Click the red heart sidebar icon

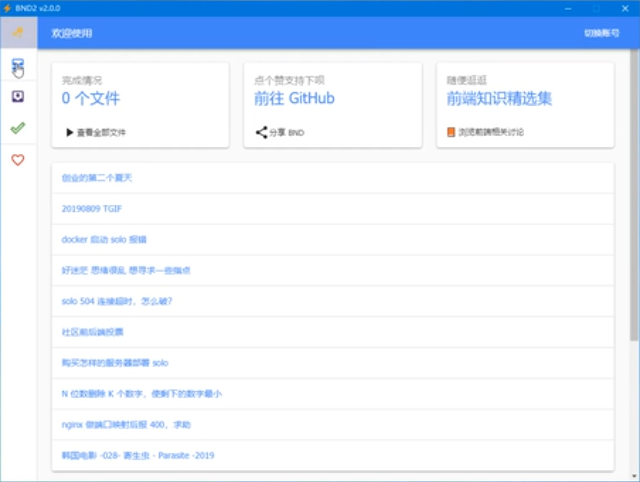(18, 160)
